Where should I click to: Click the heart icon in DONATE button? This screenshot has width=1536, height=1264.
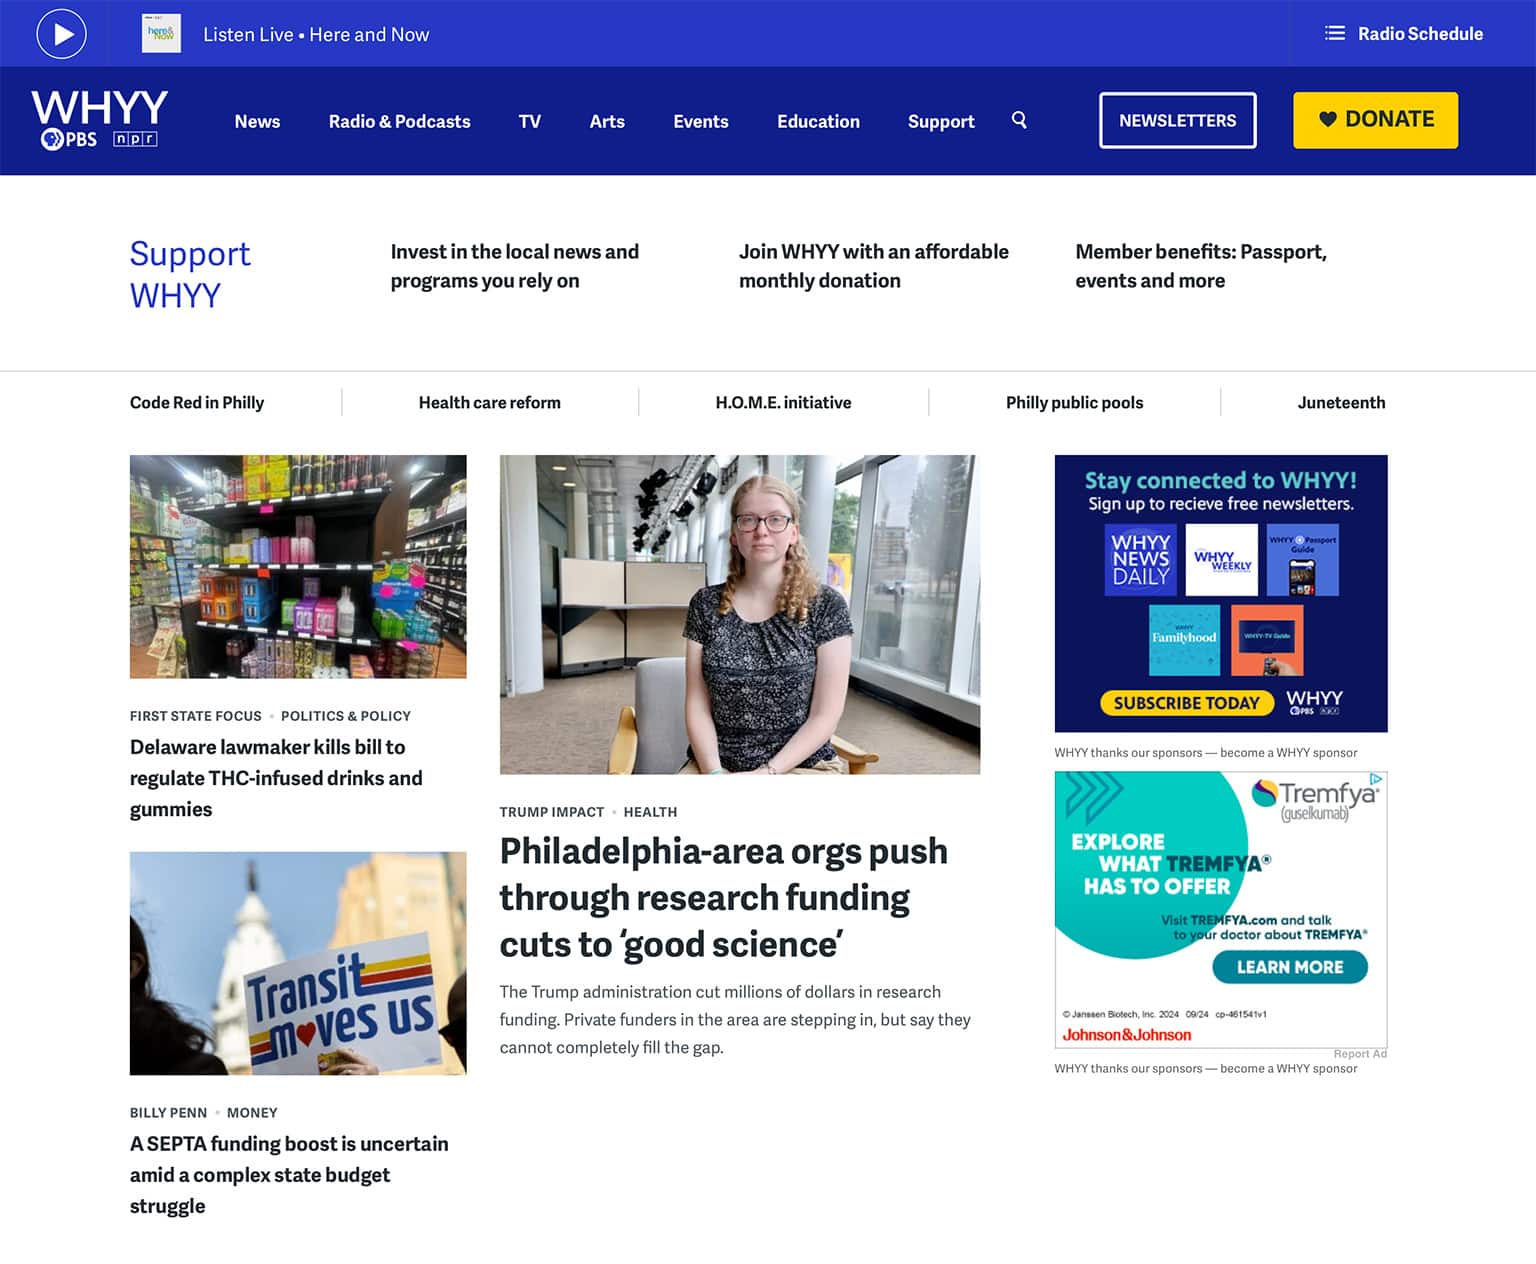[x=1328, y=120]
